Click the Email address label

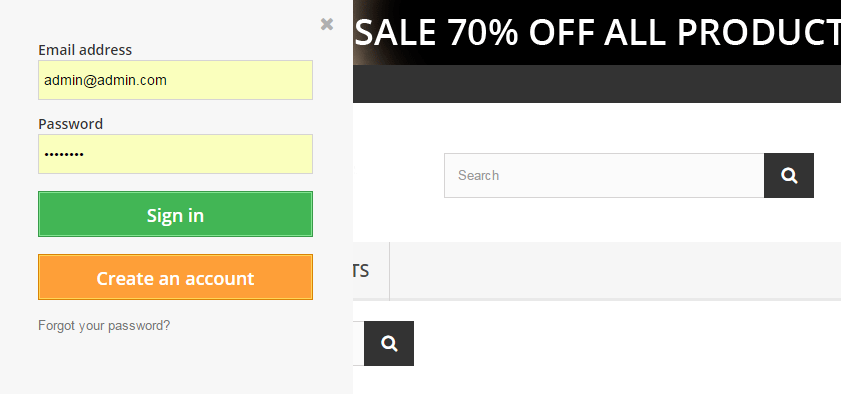(x=85, y=50)
